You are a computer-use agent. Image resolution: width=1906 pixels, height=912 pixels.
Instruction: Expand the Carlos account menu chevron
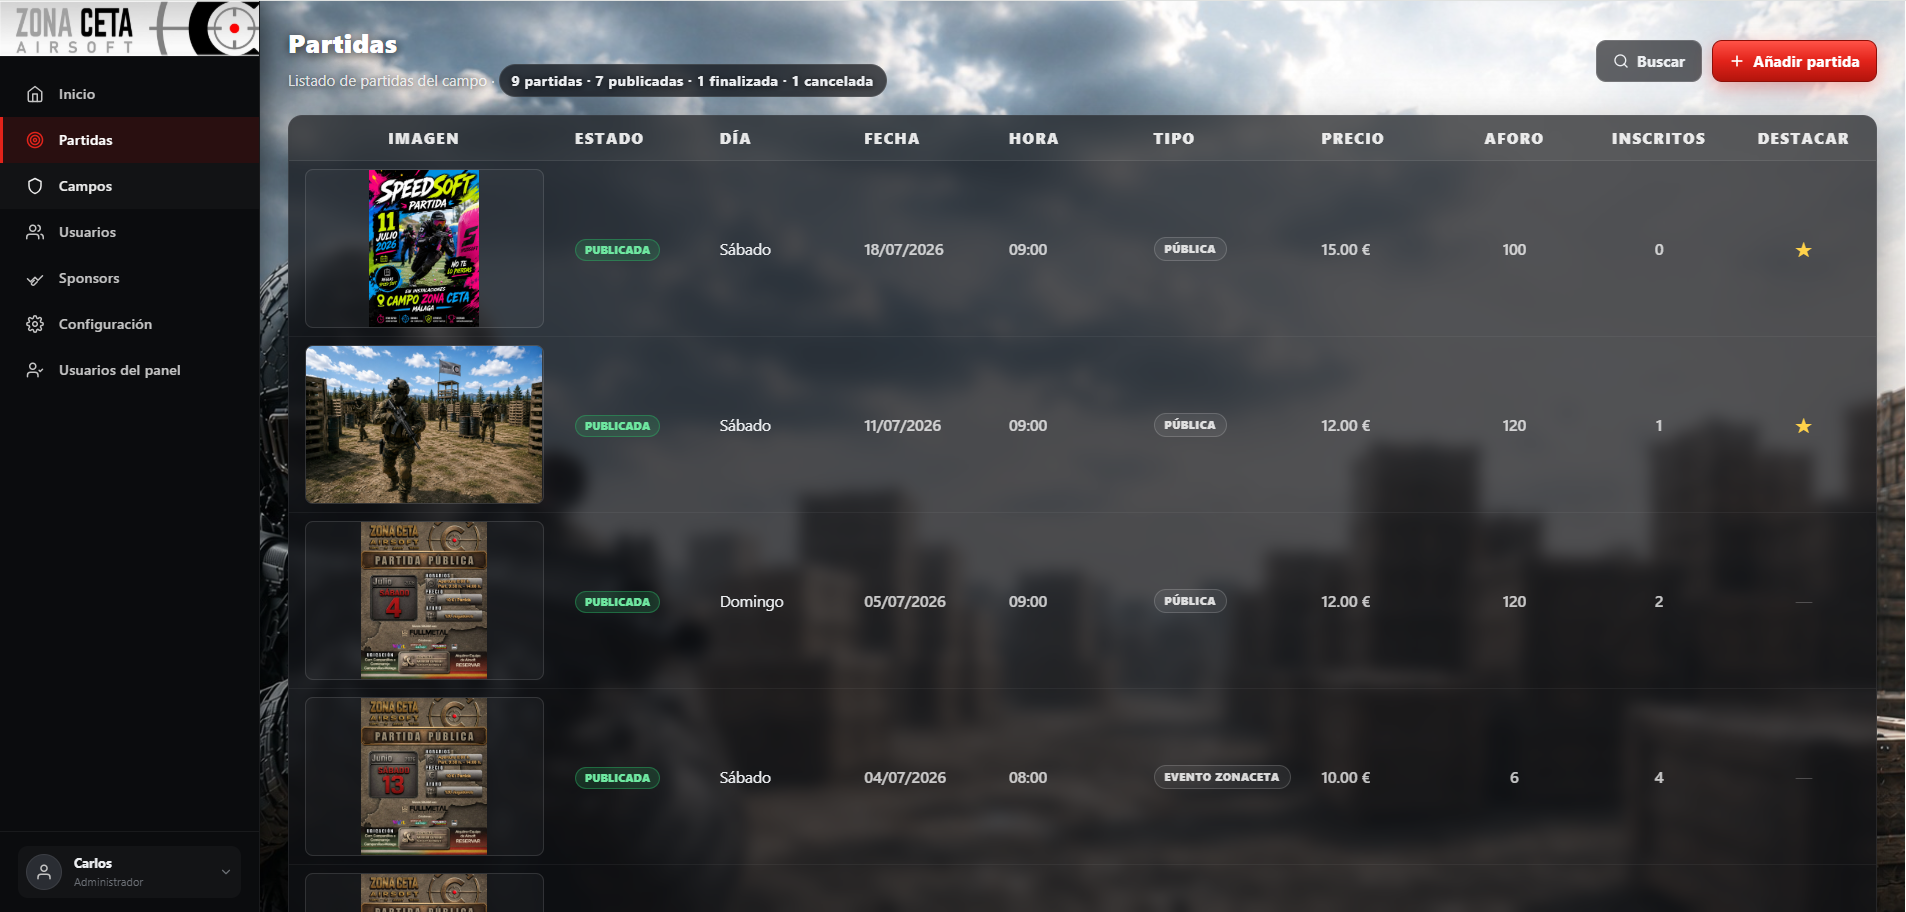(x=226, y=872)
